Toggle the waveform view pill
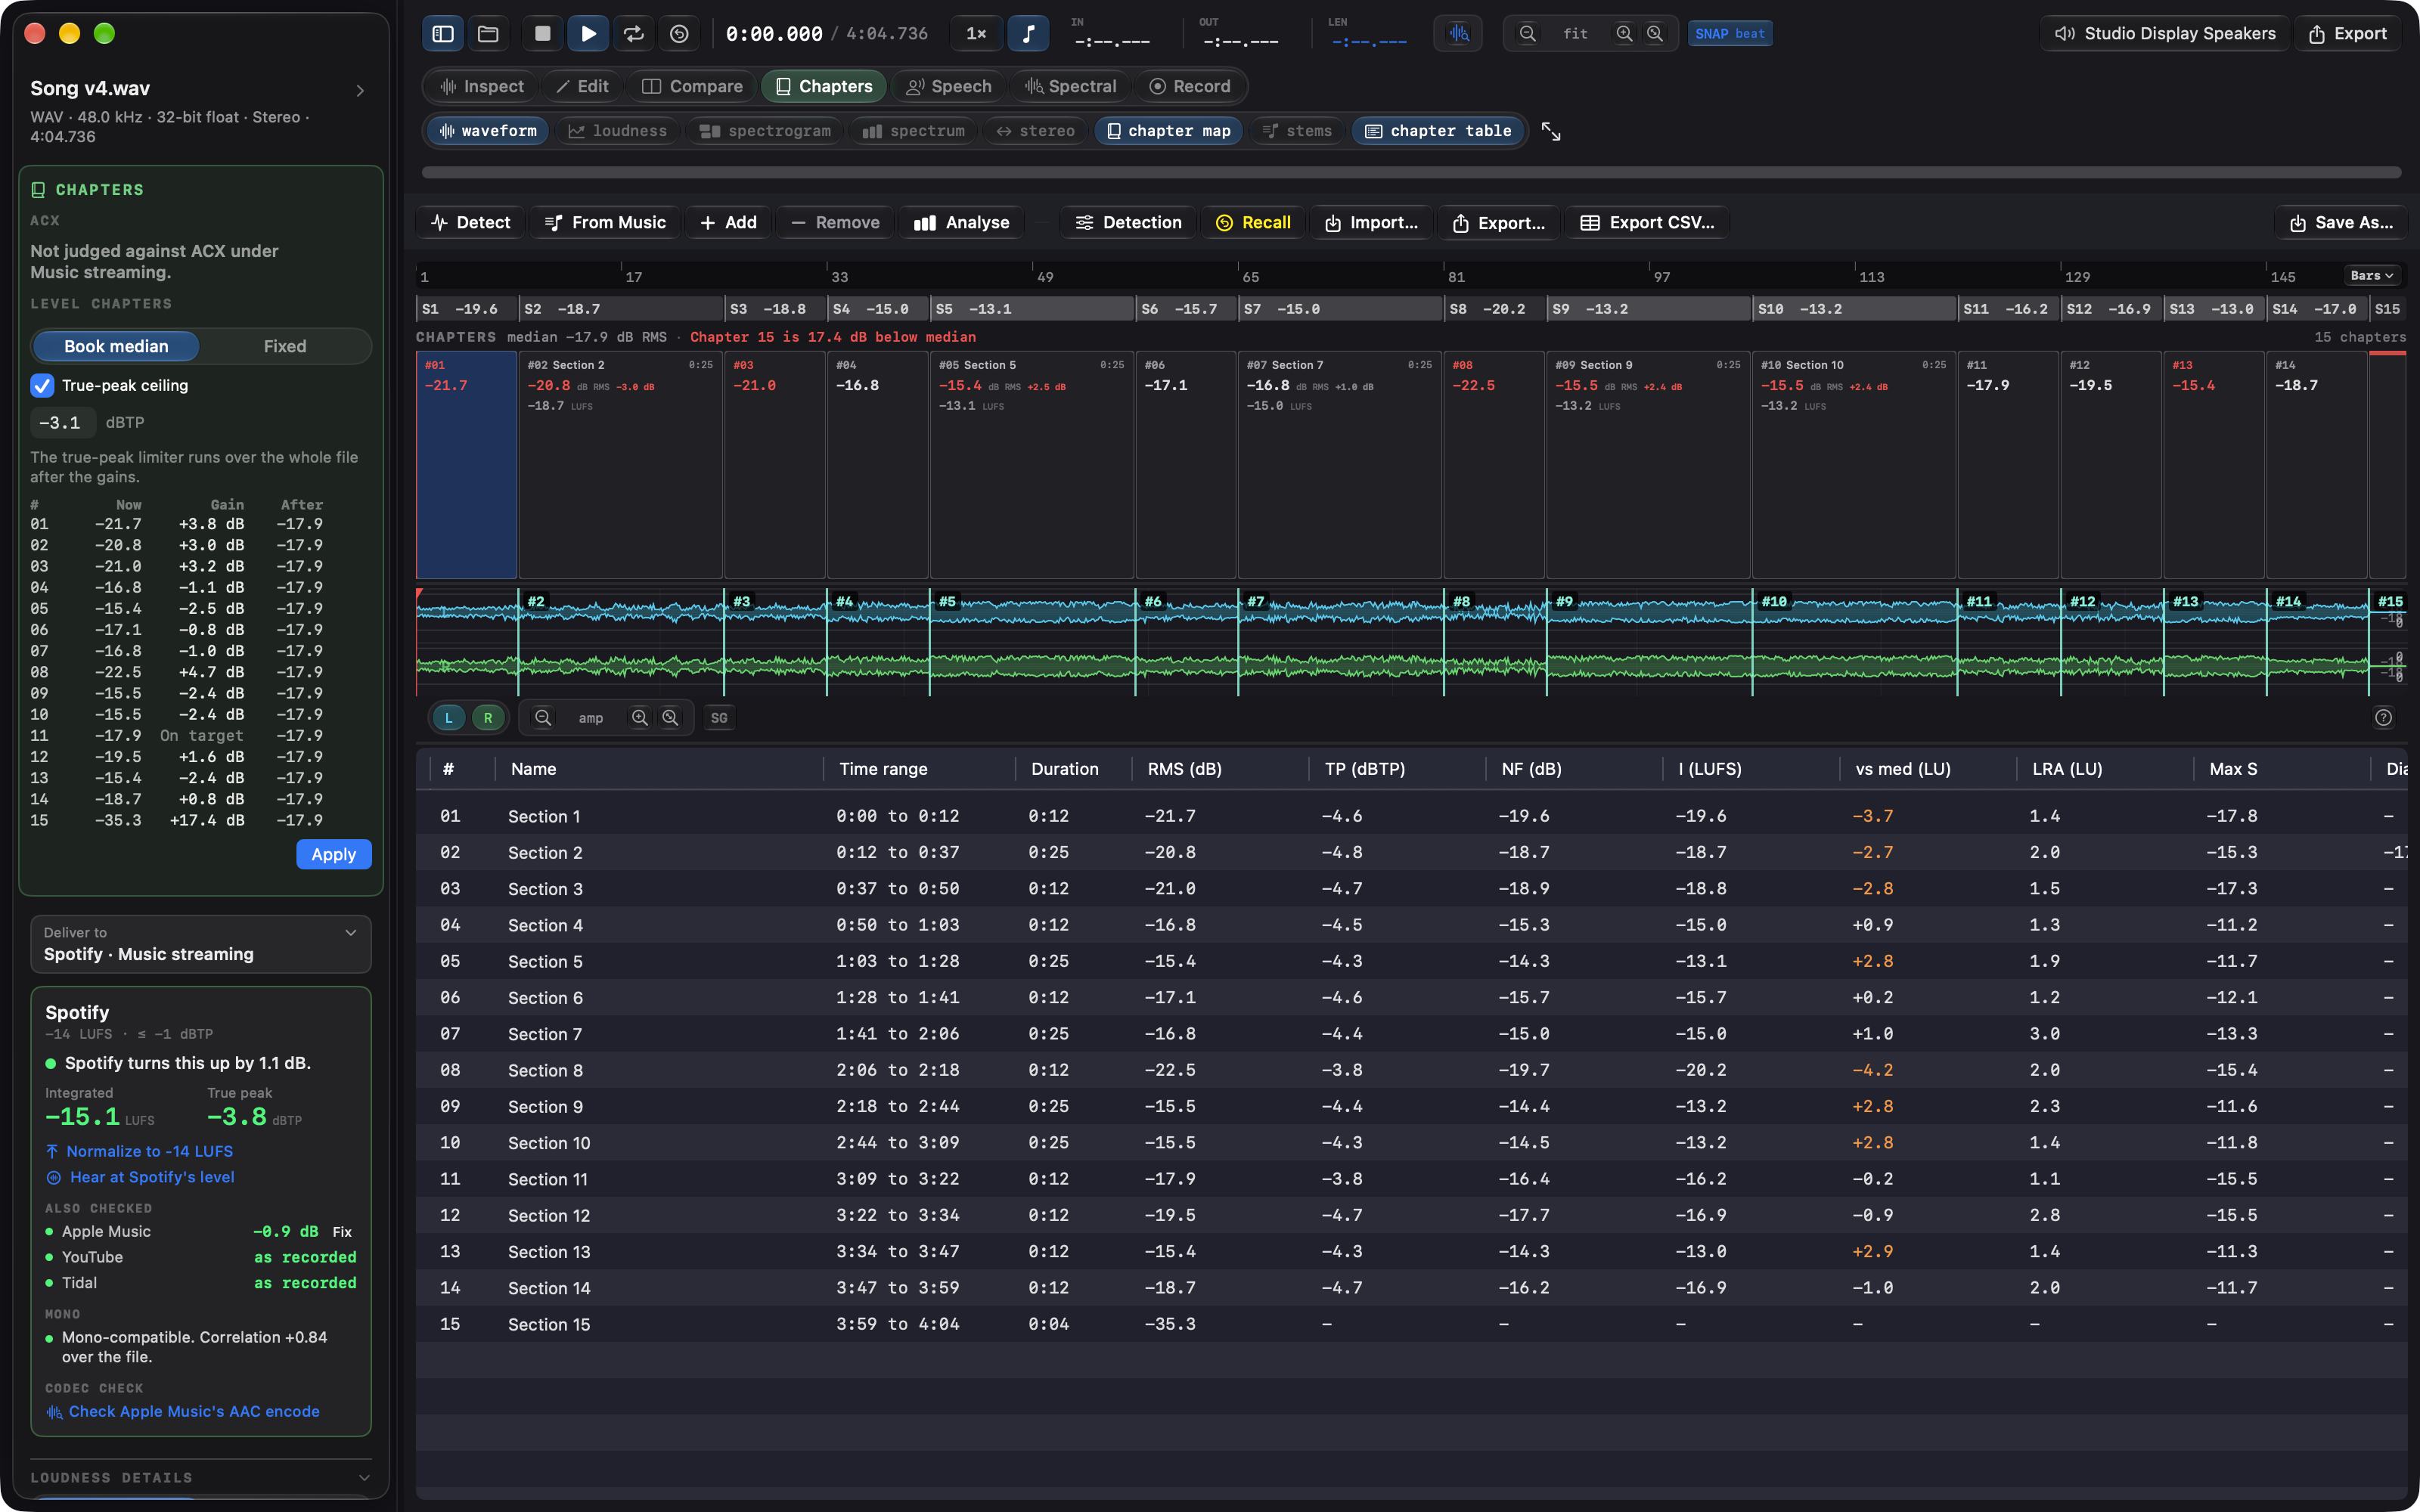Image resolution: width=2420 pixels, height=1512 pixels. 488,131
